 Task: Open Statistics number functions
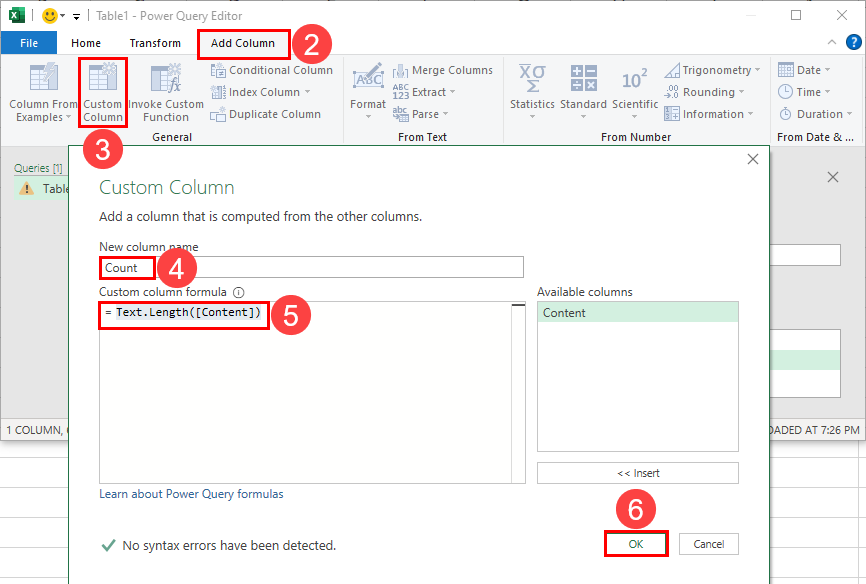click(x=532, y=92)
